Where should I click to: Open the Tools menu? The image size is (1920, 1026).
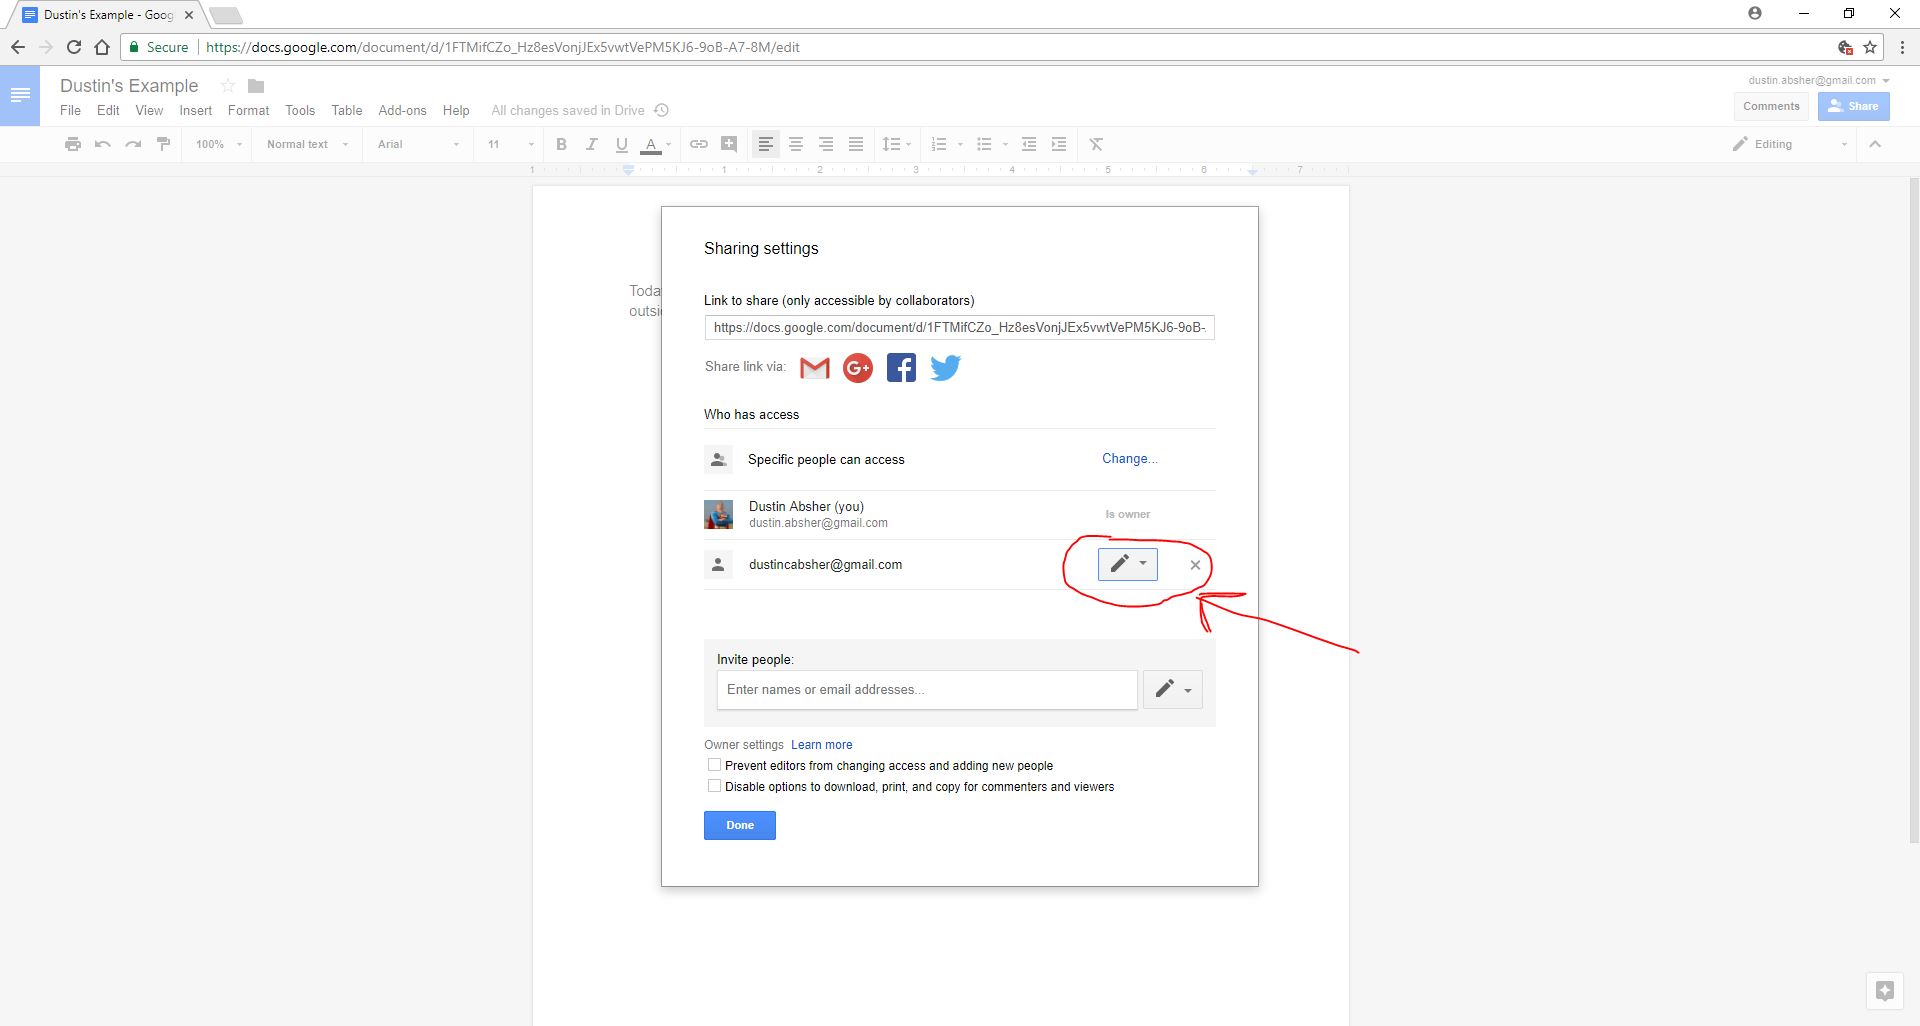[x=300, y=110]
